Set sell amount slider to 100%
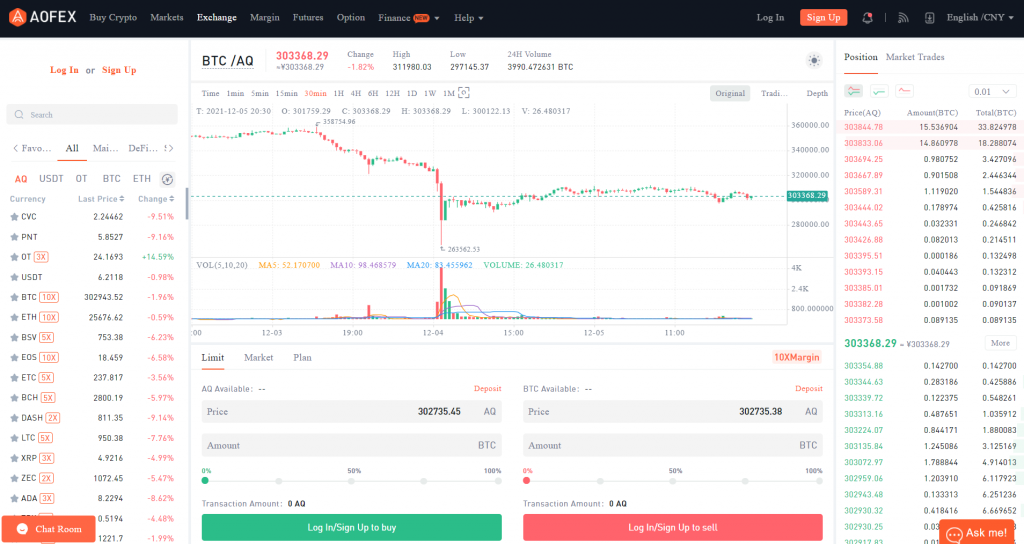 [819, 481]
